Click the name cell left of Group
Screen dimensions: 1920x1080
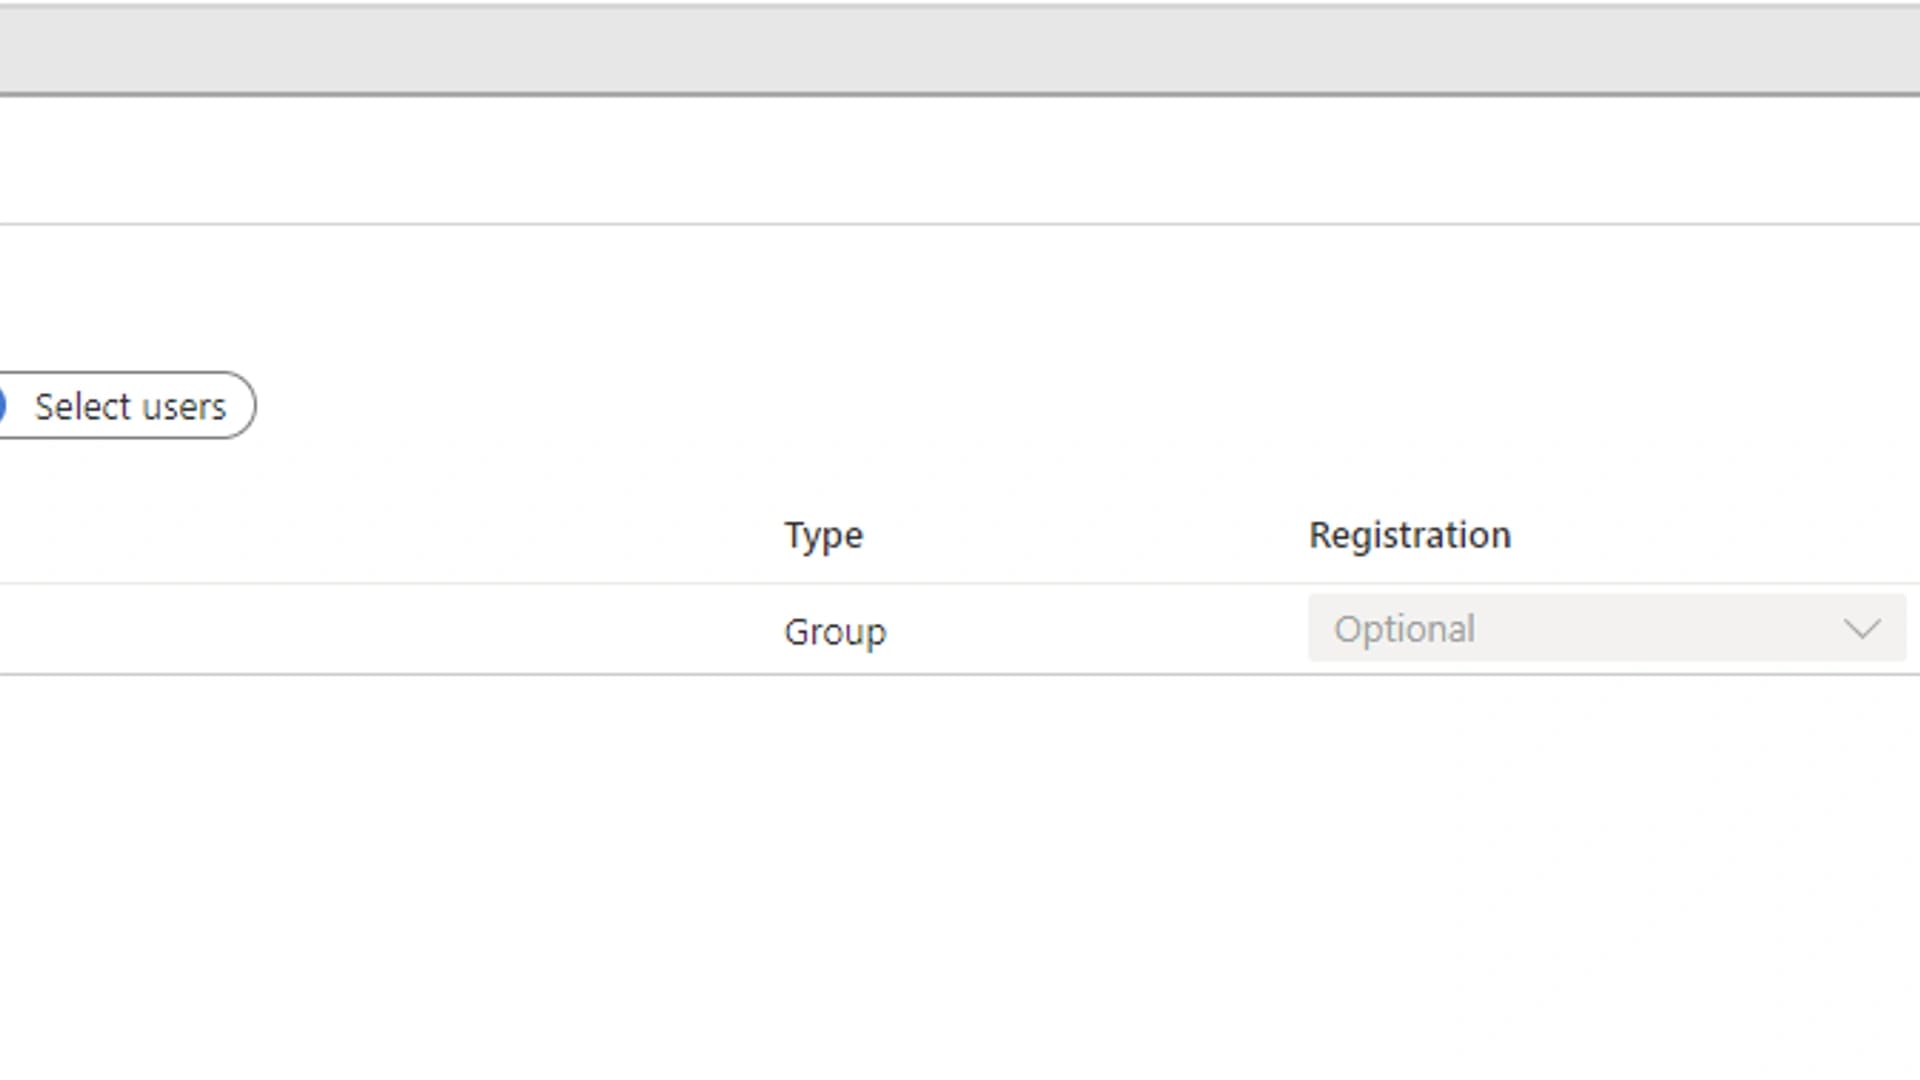(x=380, y=631)
